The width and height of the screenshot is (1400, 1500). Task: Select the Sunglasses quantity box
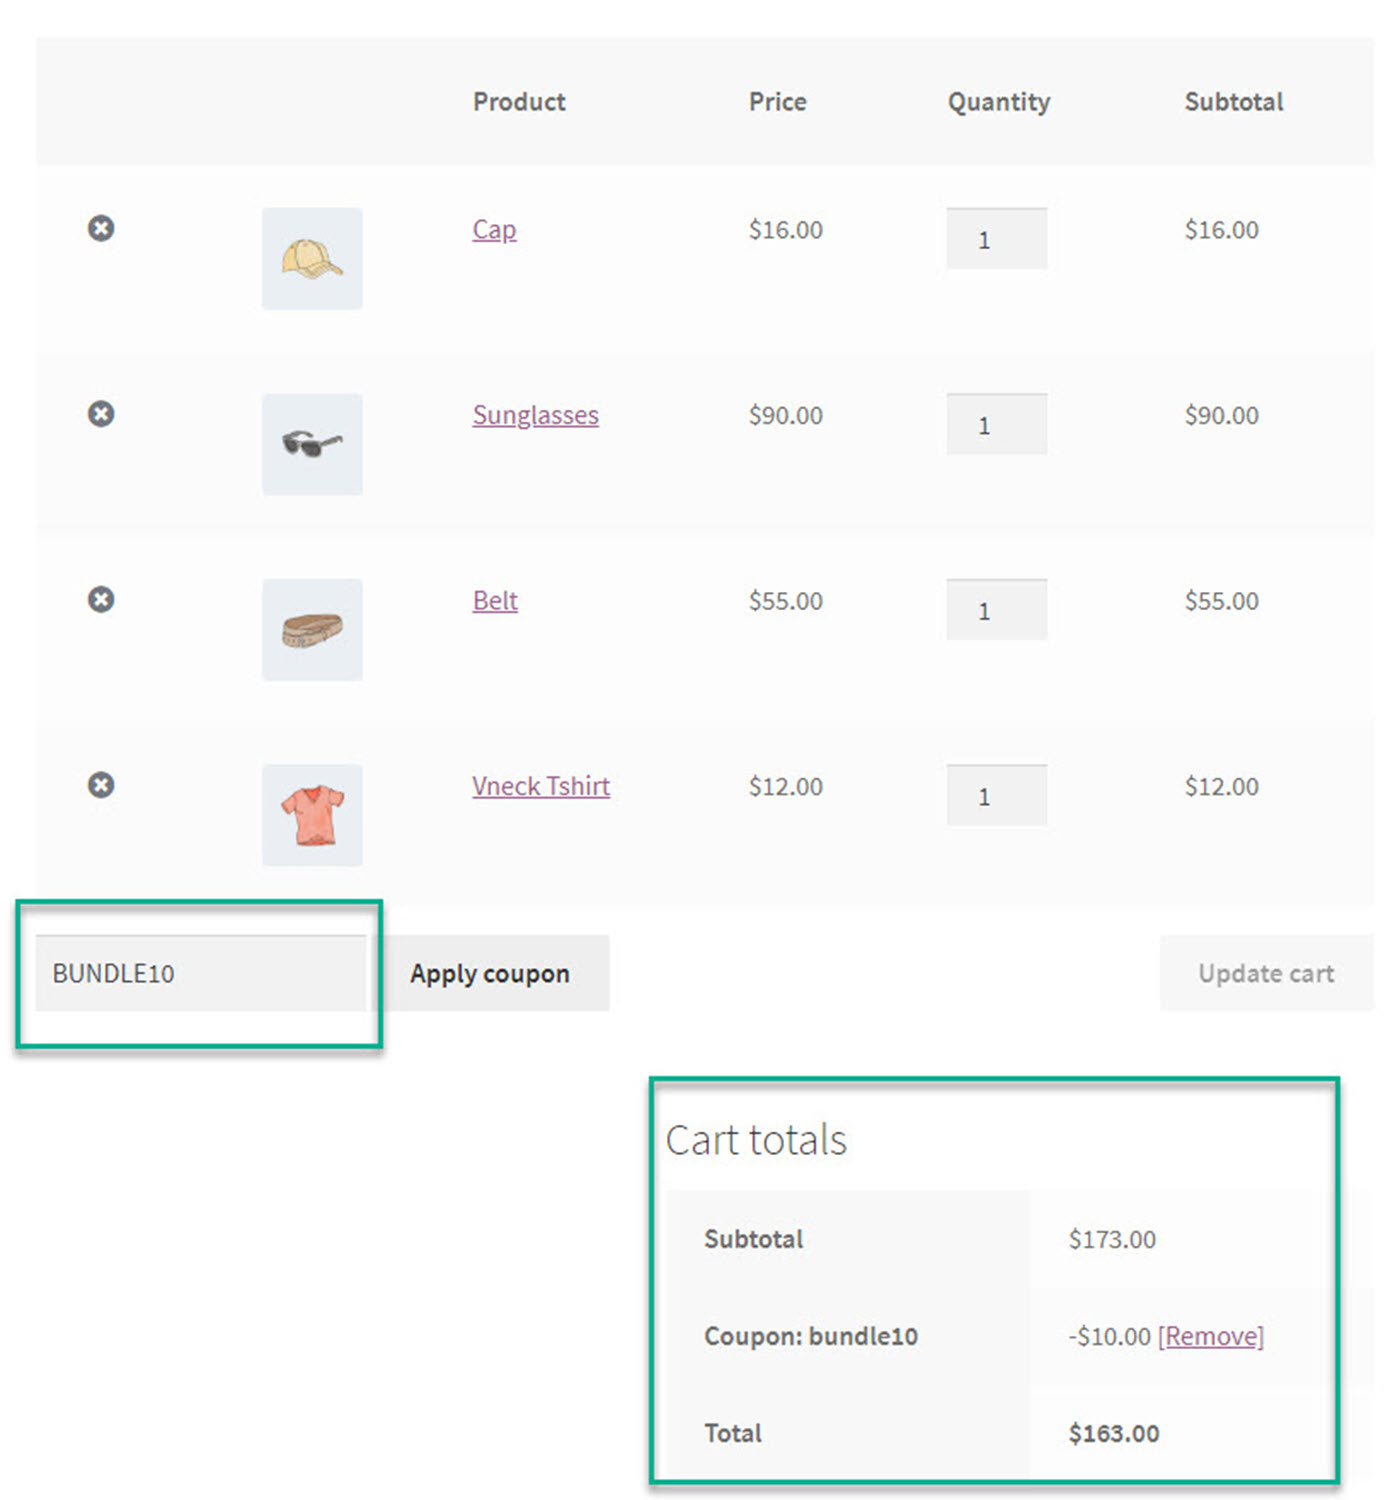click(996, 424)
